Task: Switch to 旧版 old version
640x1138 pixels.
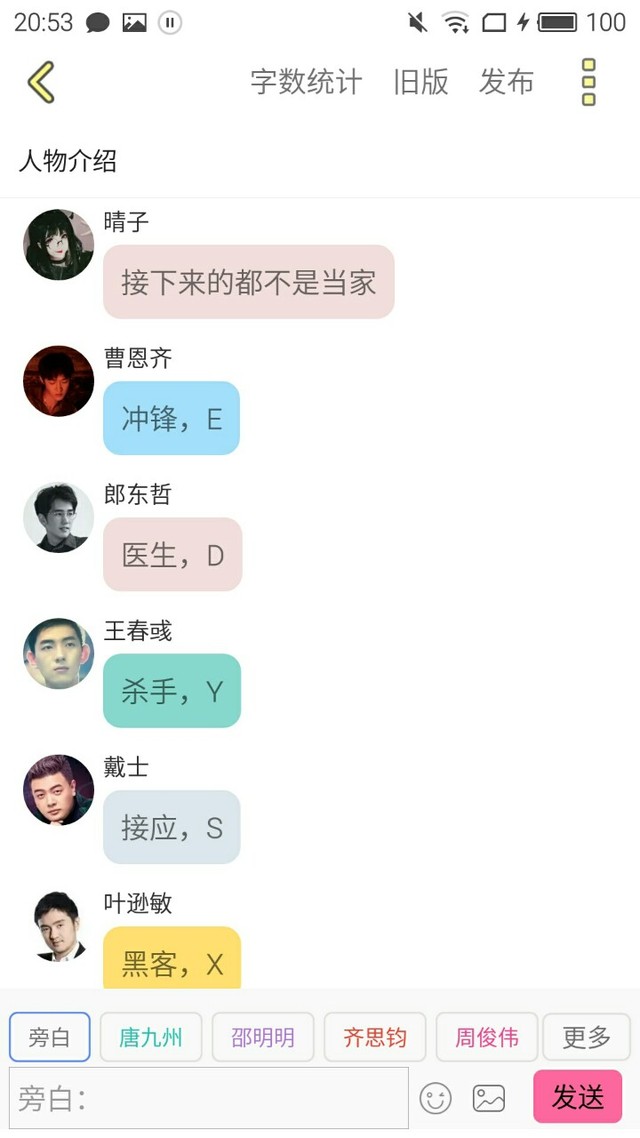Action: click(x=421, y=82)
